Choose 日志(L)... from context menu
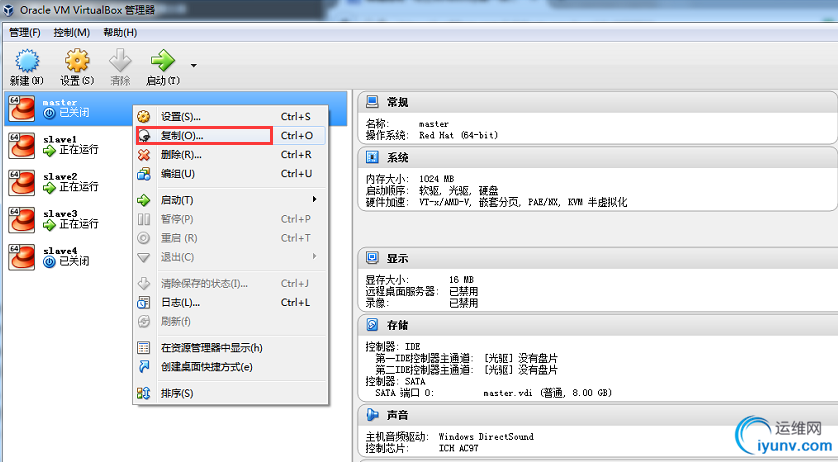This screenshot has height=462, width=838. (x=230, y=303)
